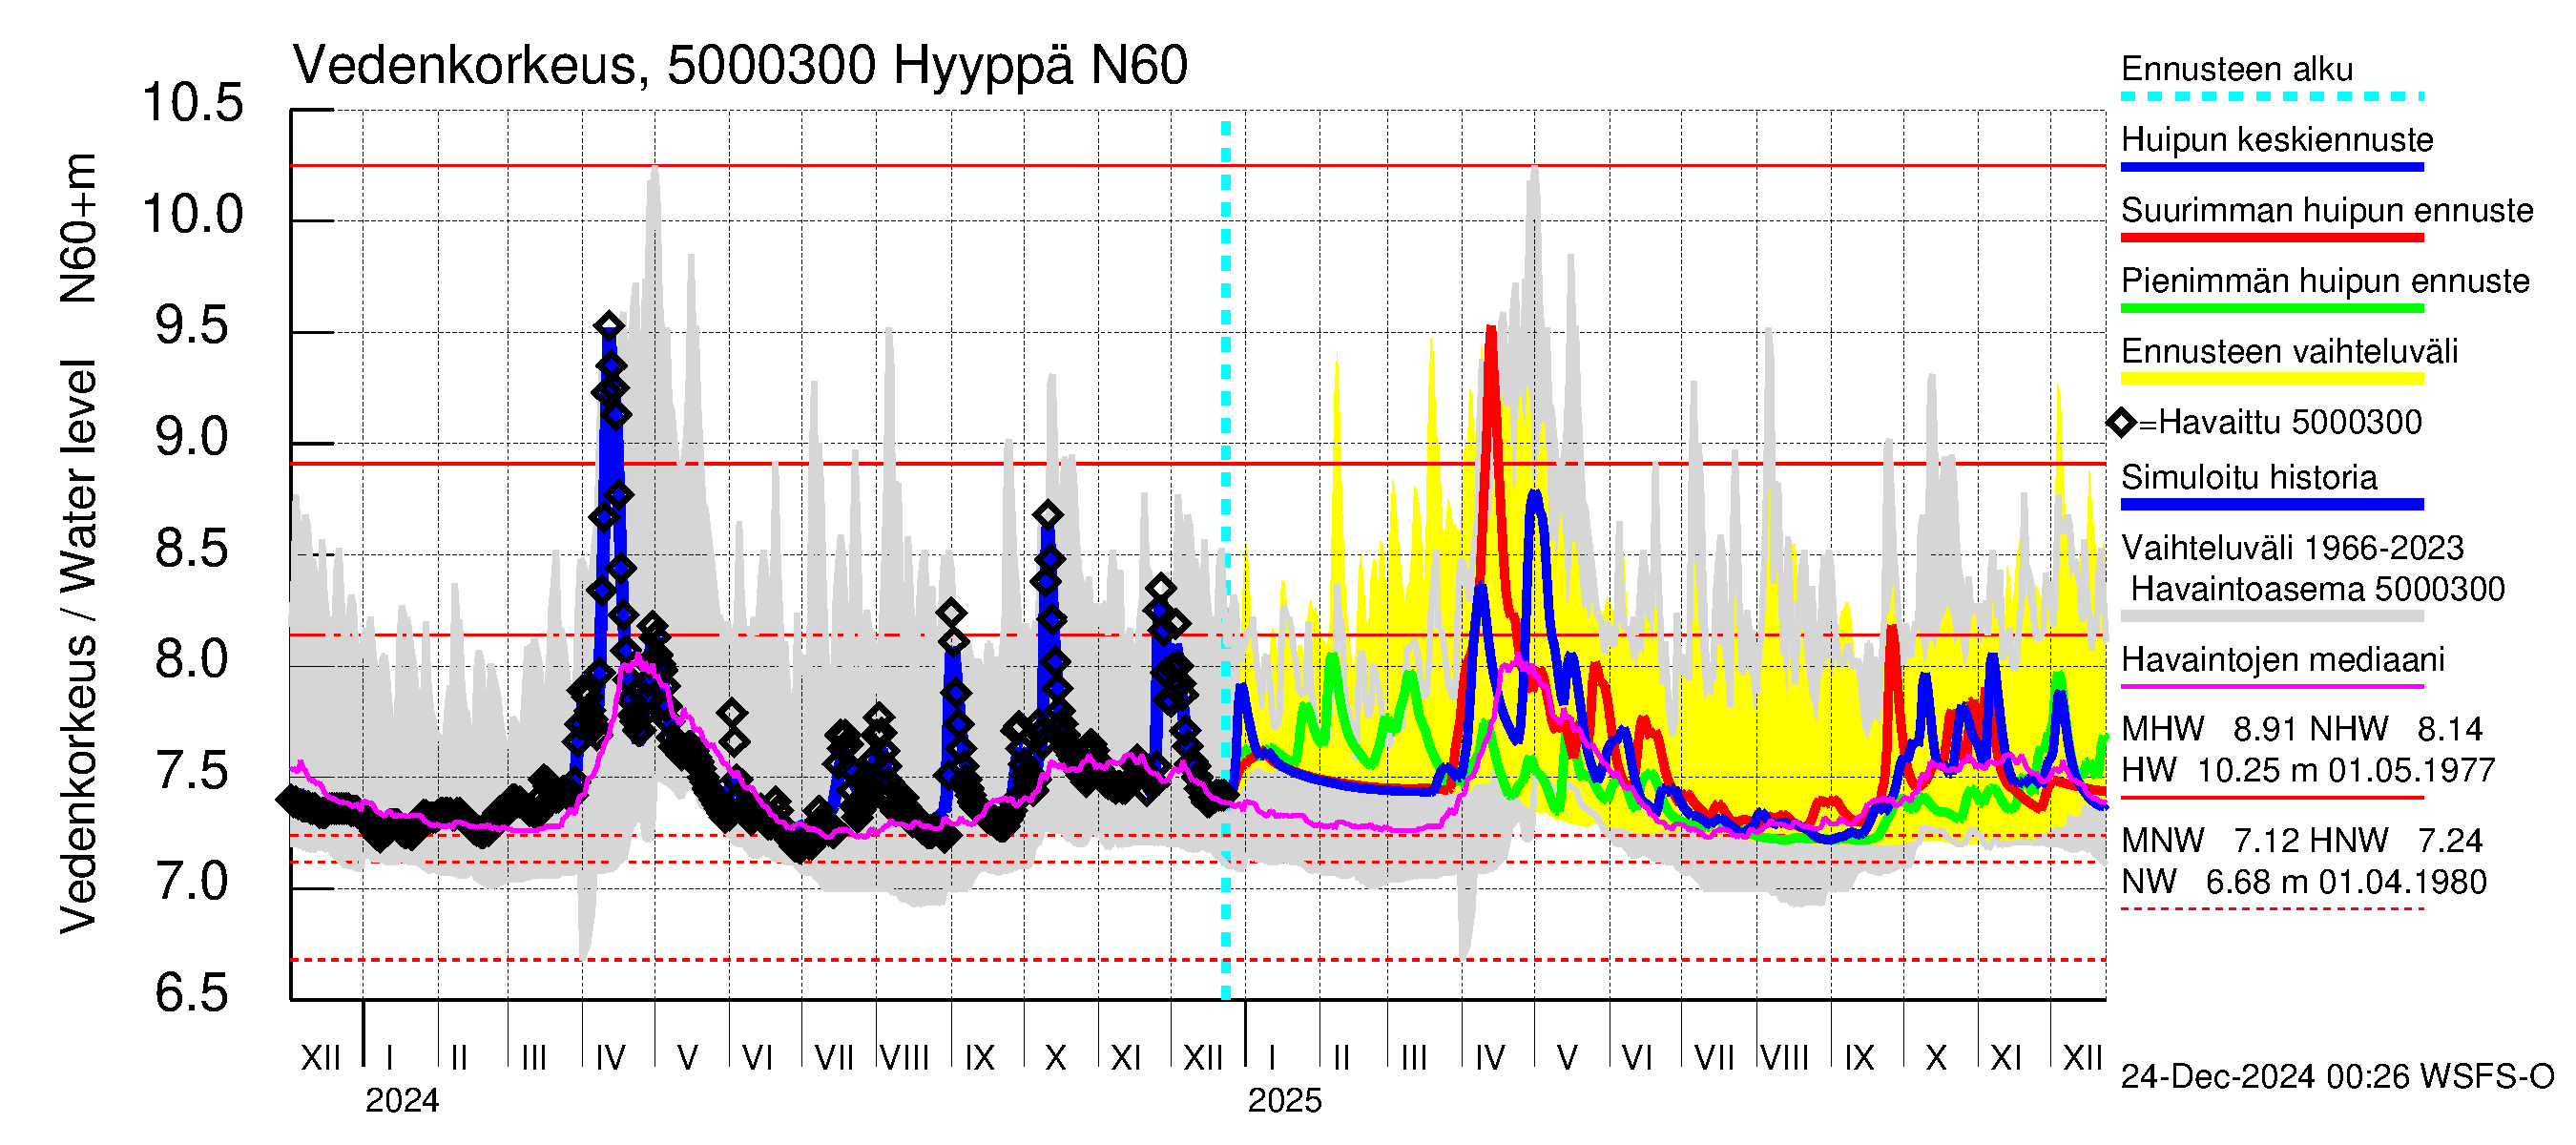Click the red forecast peak in April 2025
2576x1145 pixels.
[x=1491, y=330]
